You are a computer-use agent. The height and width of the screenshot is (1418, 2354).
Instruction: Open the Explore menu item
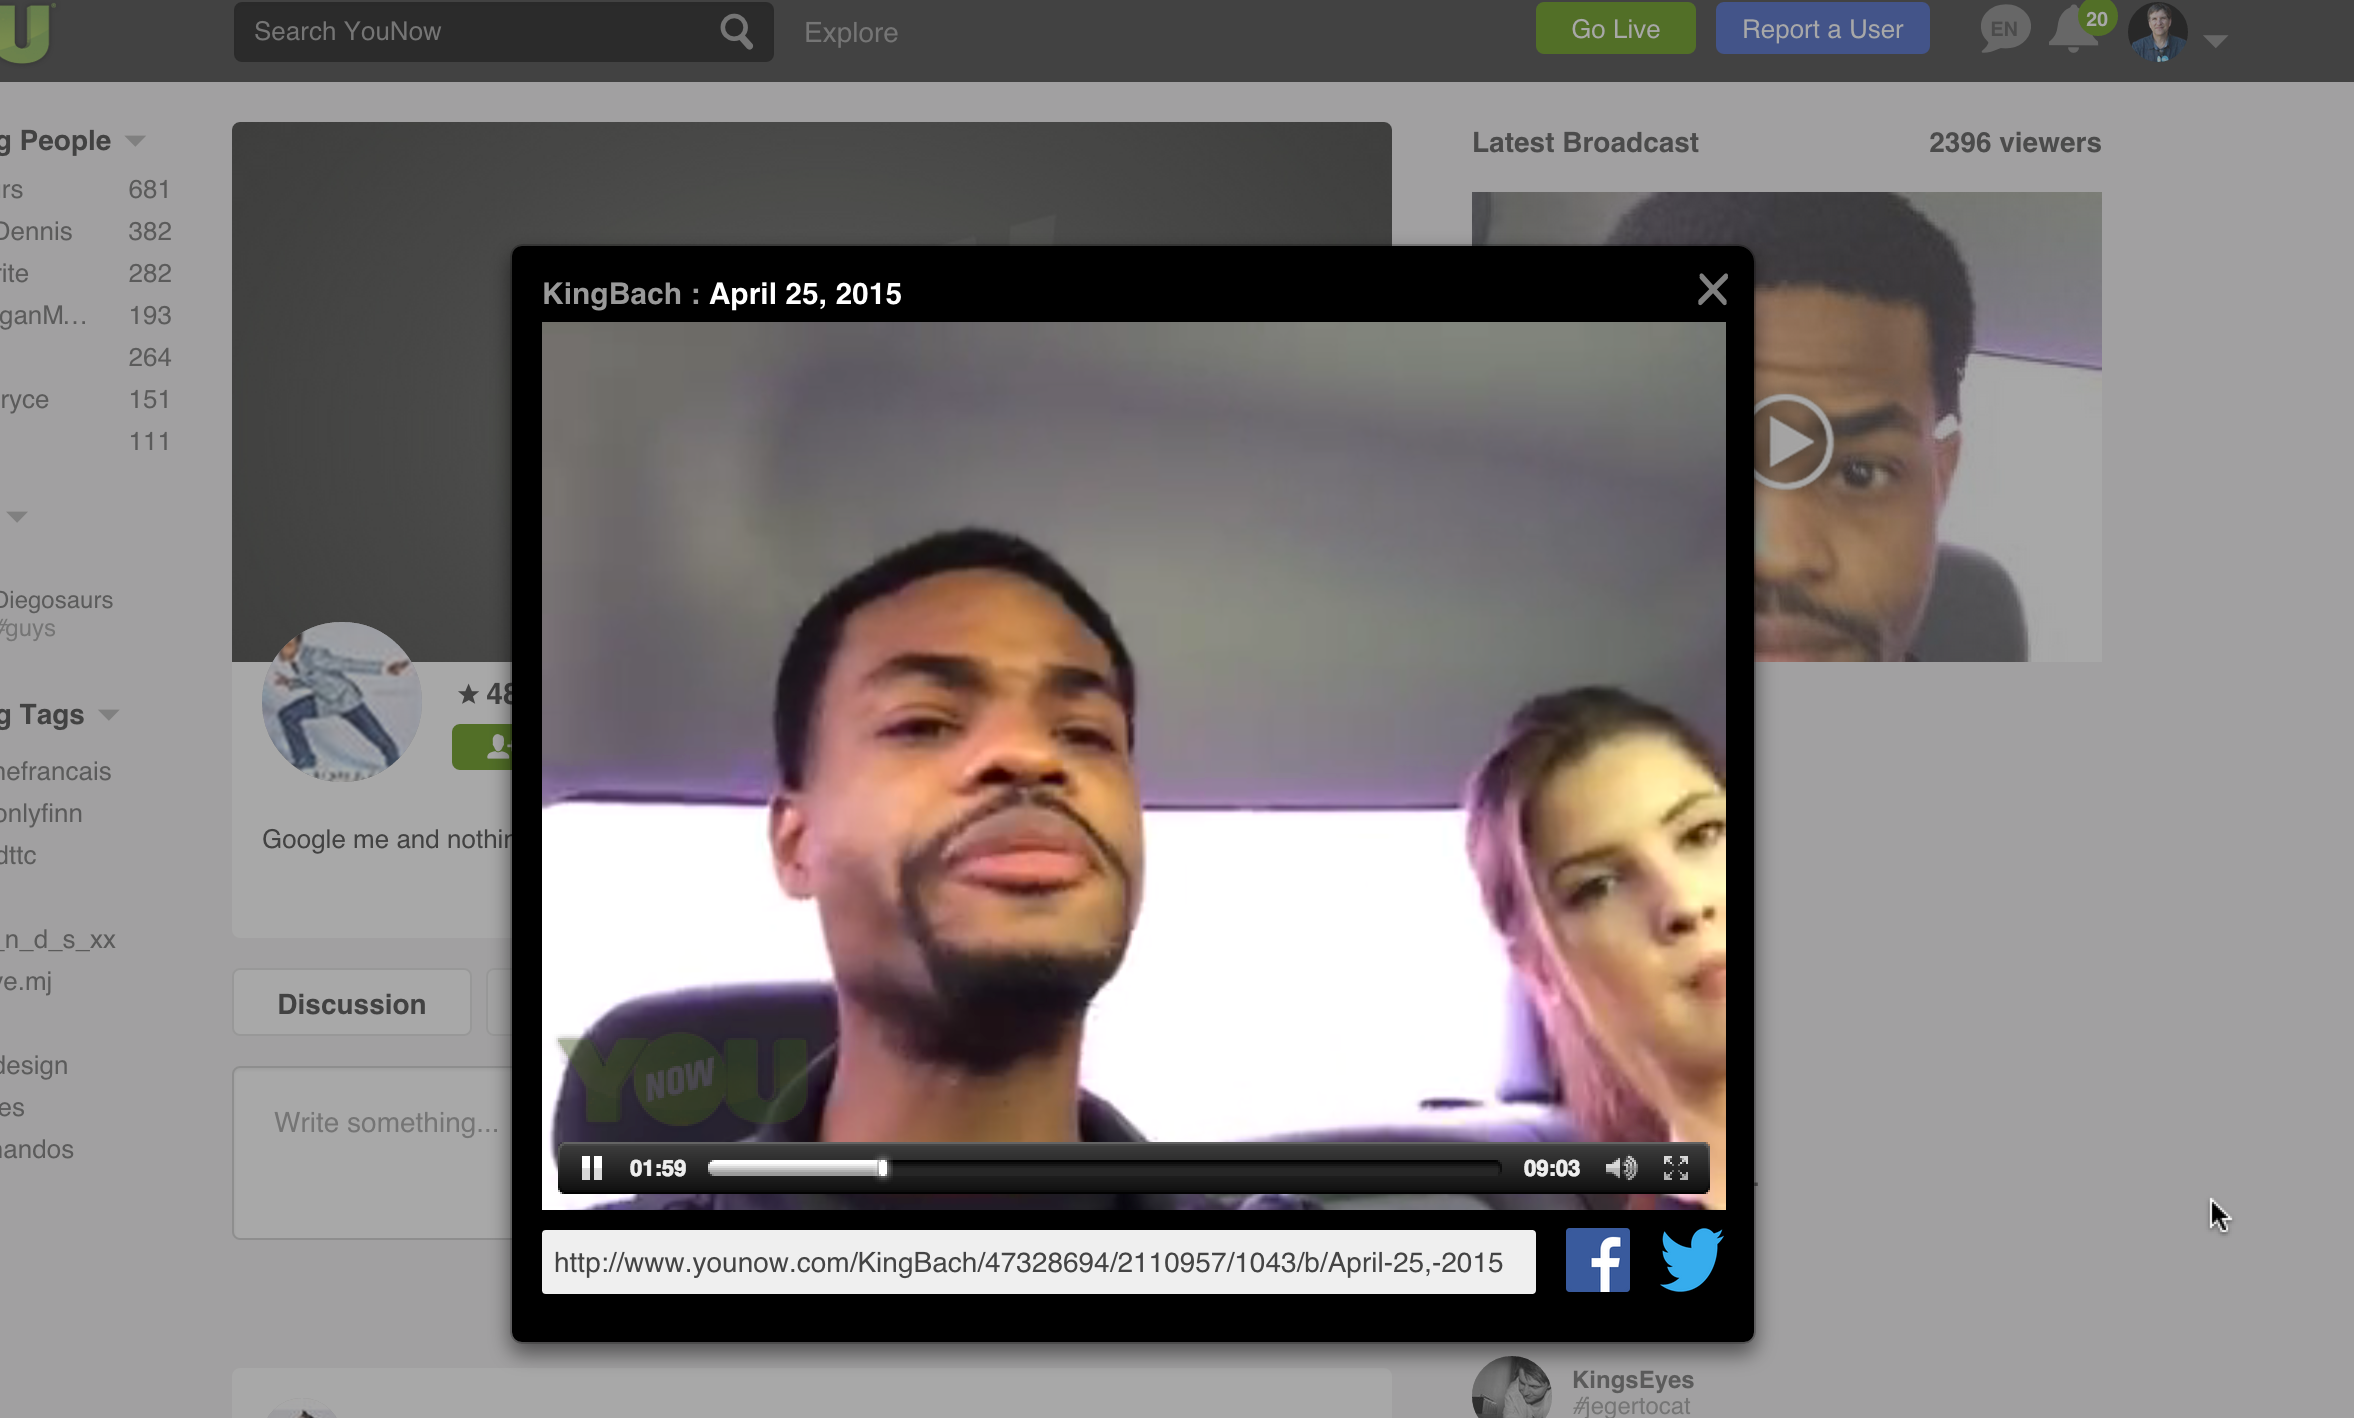pyautogui.click(x=851, y=32)
